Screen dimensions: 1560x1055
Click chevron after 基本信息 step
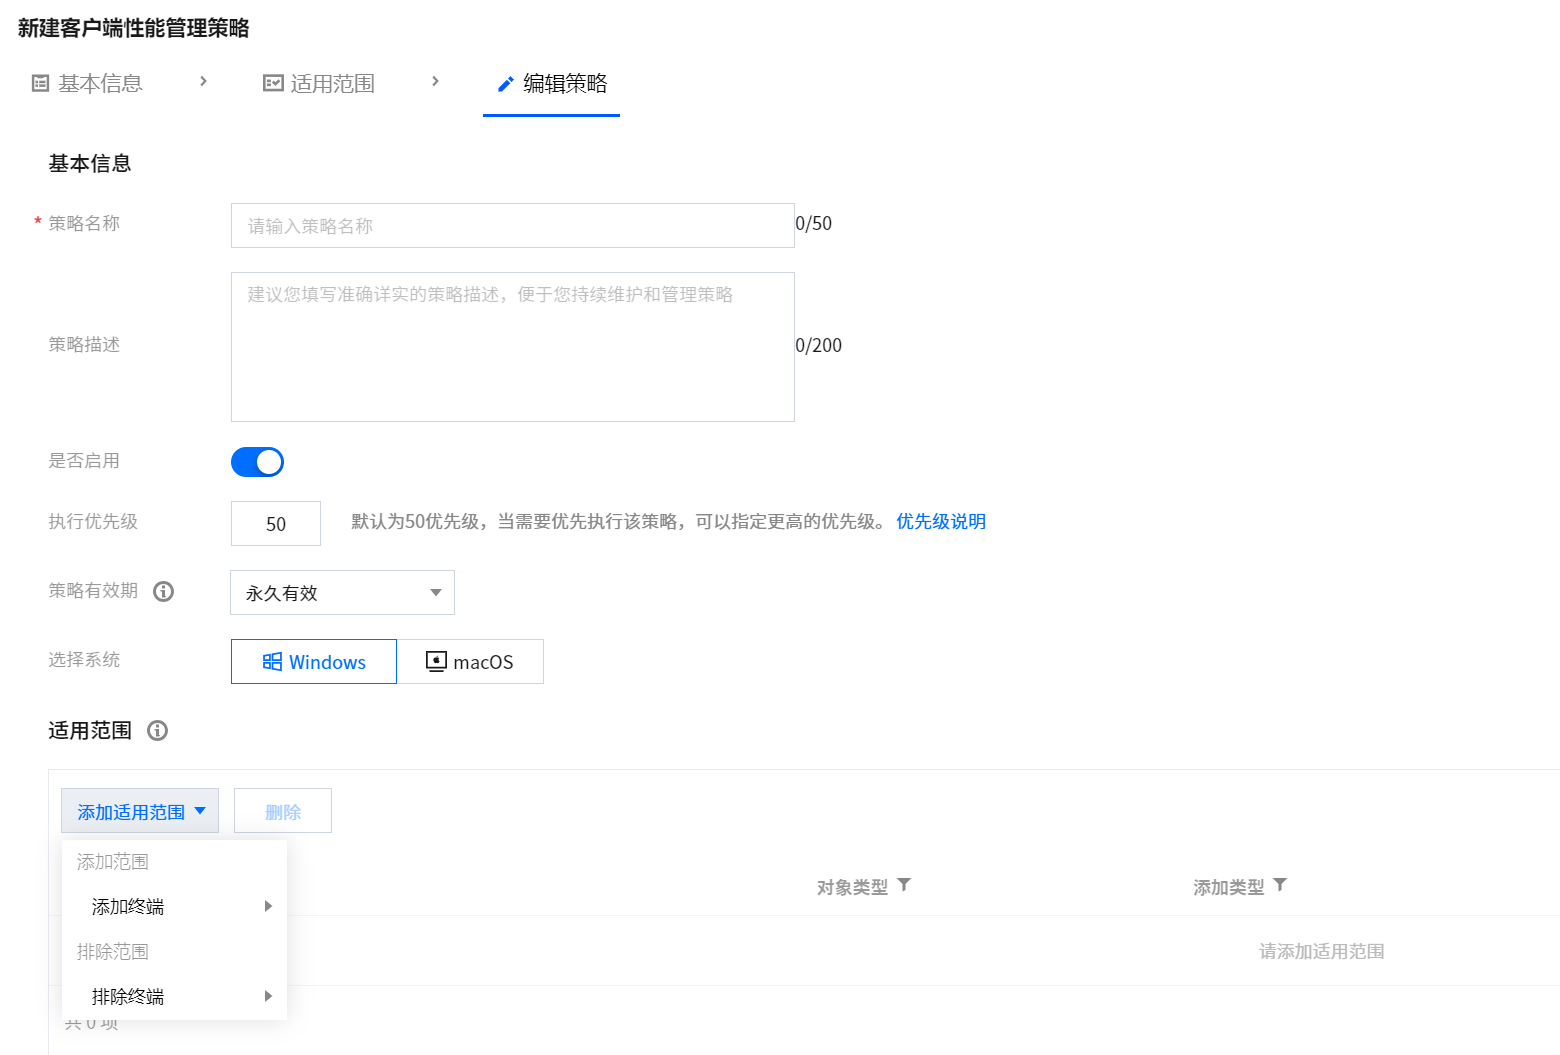[x=204, y=81]
